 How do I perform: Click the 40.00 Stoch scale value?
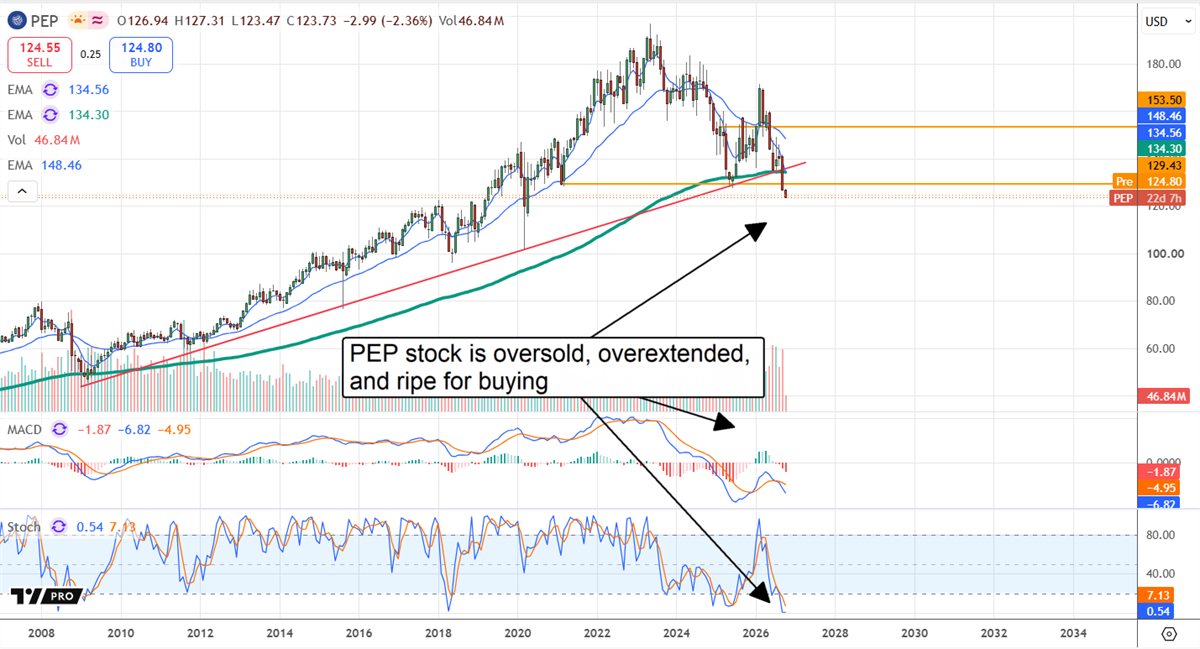[x=1162, y=574]
